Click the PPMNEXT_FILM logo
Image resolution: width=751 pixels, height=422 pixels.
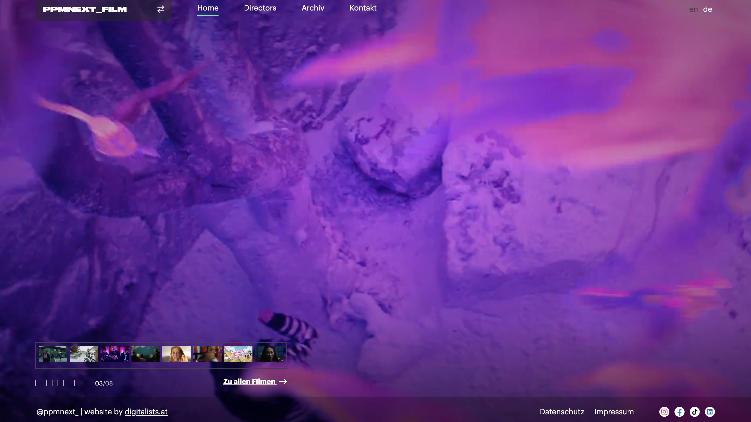pos(85,9)
